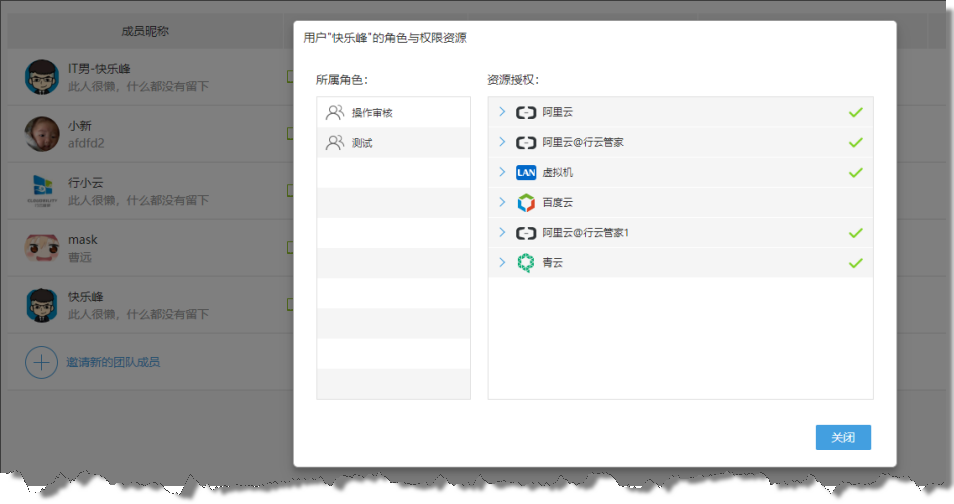Click the 百度云 hexagon logo icon
This screenshot has width=954, height=504.
pos(526,203)
